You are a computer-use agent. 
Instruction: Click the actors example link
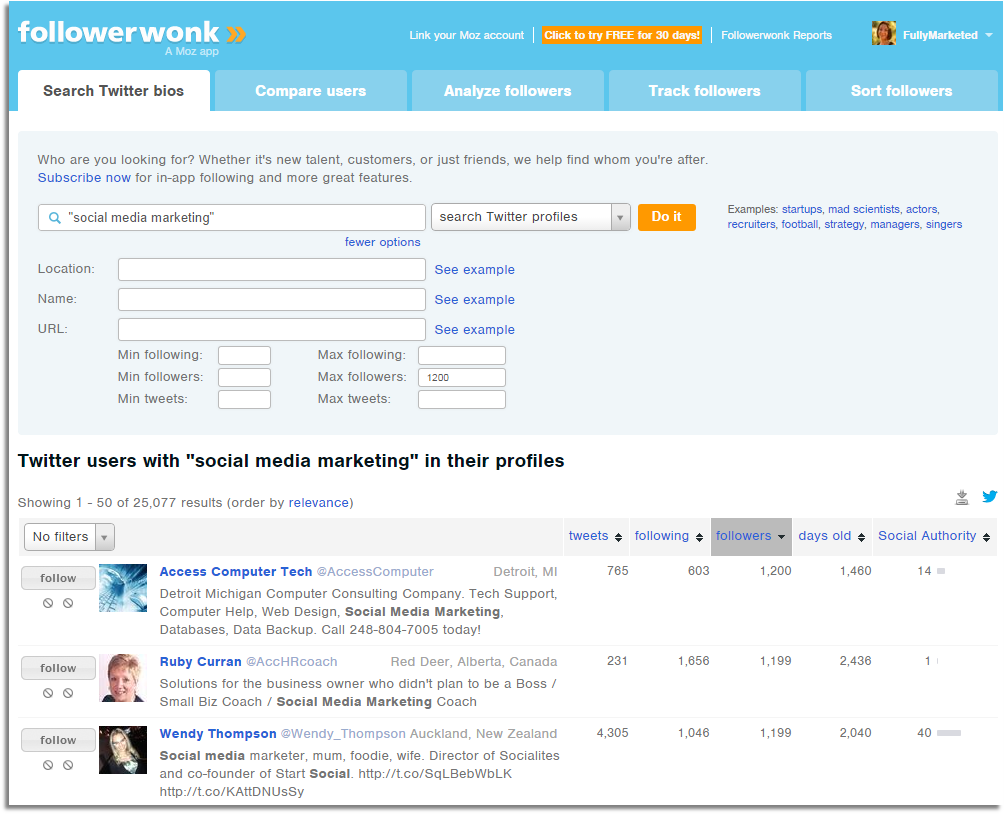(x=921, y=209)
